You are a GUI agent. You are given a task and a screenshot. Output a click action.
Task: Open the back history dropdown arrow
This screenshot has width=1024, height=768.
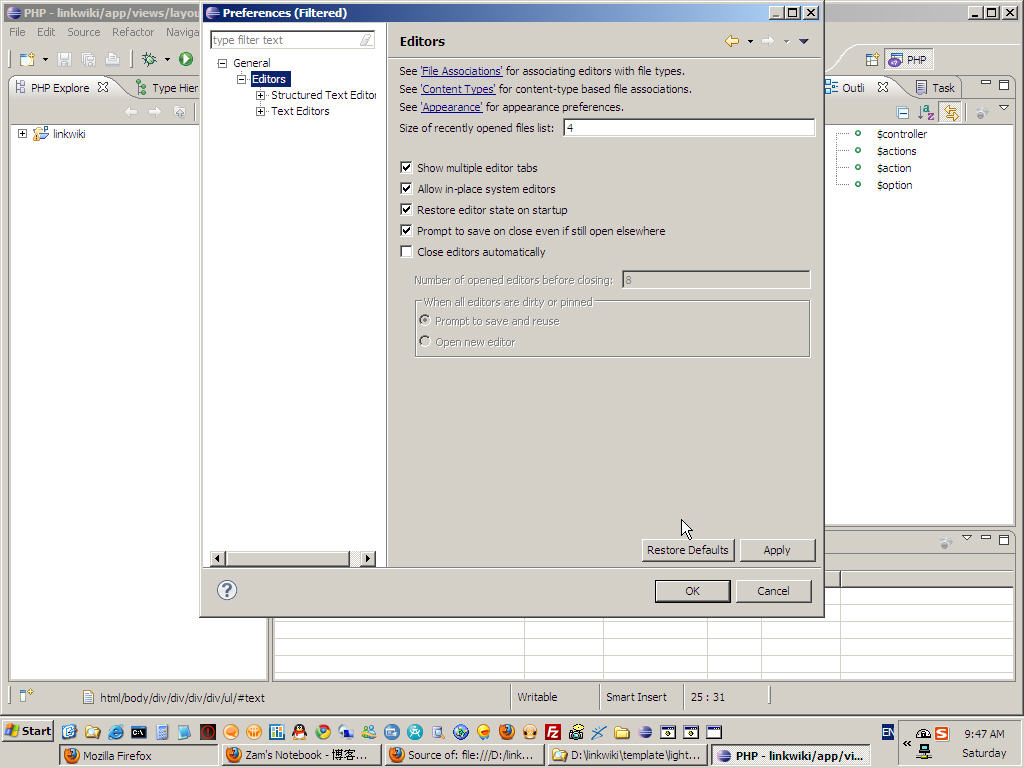(750, 41)
